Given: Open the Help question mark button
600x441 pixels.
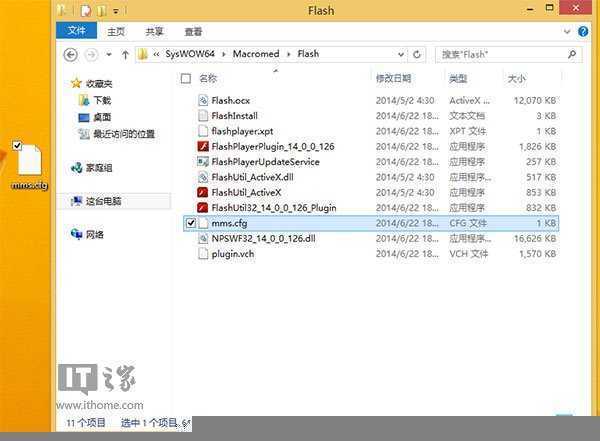Looking at the screenshot, I should pos(583,31).
